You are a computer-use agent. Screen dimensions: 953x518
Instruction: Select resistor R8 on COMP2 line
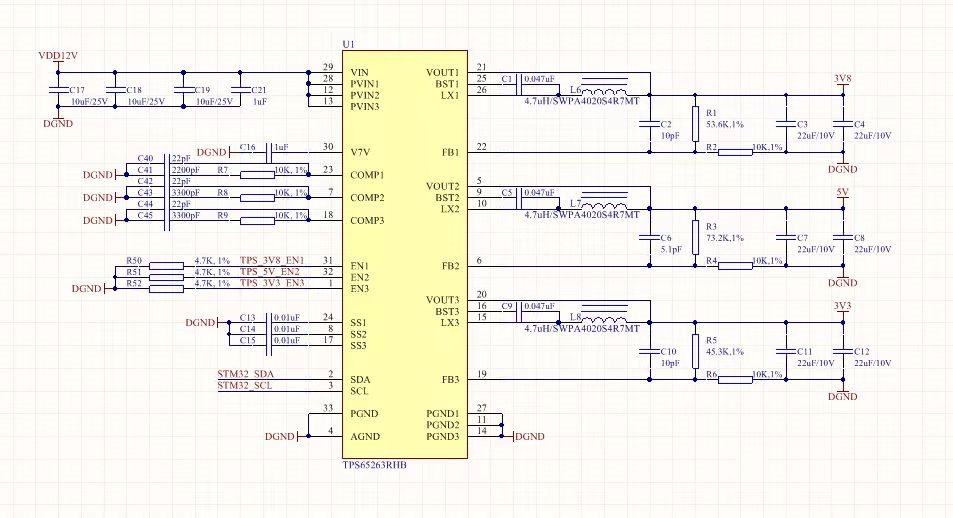coord(257,198)
